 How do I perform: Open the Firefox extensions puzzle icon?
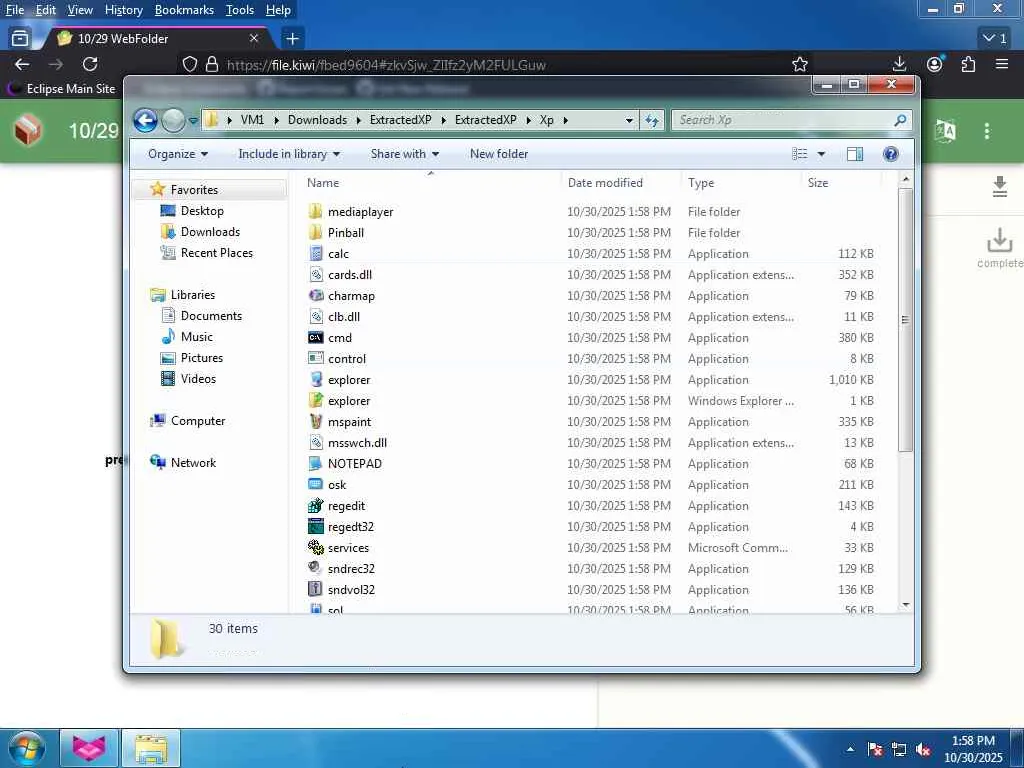click(968, 64)
